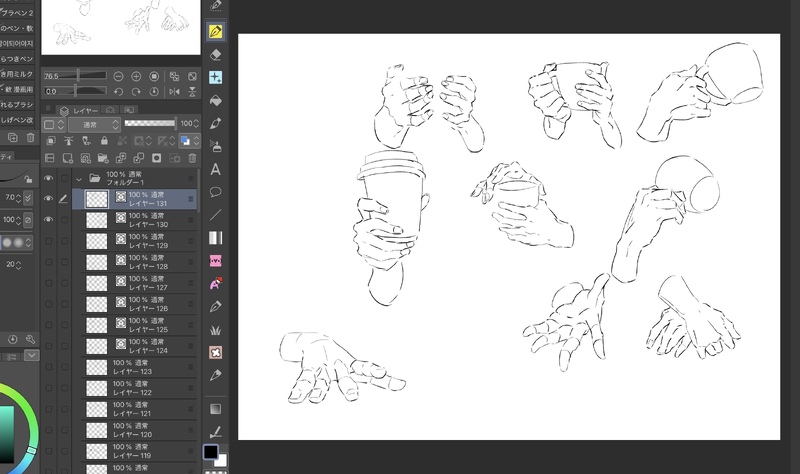Hide layer 130 with its eye icon

coord(48,219)
